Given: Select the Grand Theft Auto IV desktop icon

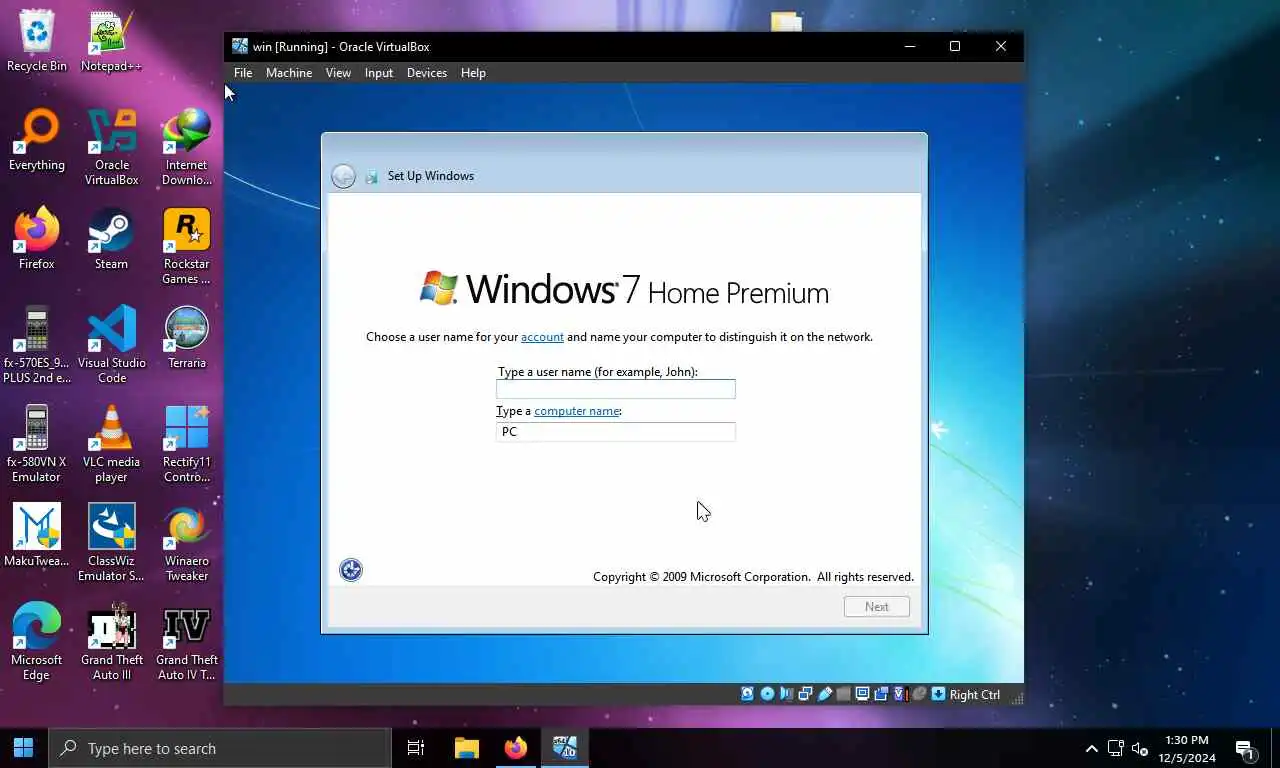Looking at the screenshot, I should pyautogui.click(x=187, y=642).
